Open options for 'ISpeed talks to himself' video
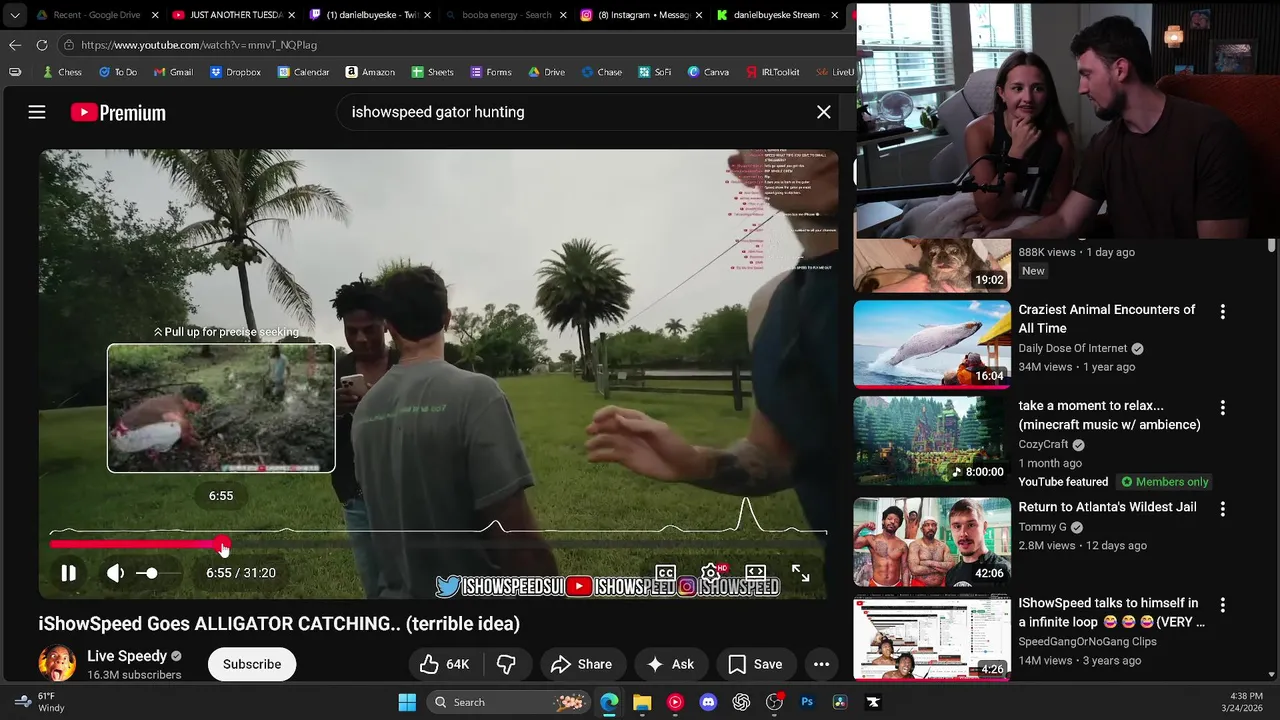The width and height of the screenshot is (1280, 720). click(x=1222, y=606)
